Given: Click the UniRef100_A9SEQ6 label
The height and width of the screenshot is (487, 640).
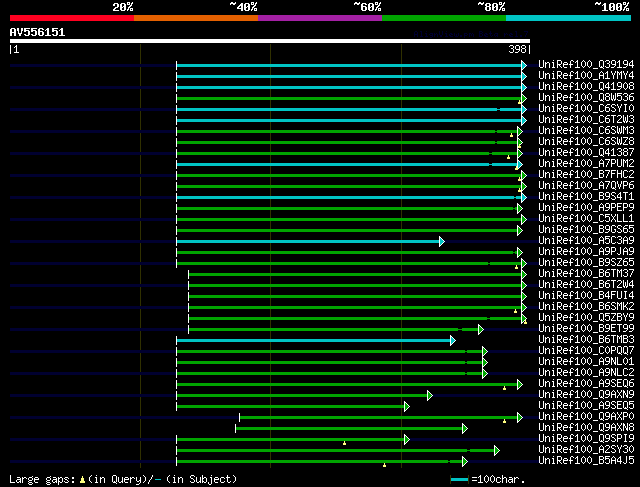Looking at the screenshot, I should click(586, 384).
